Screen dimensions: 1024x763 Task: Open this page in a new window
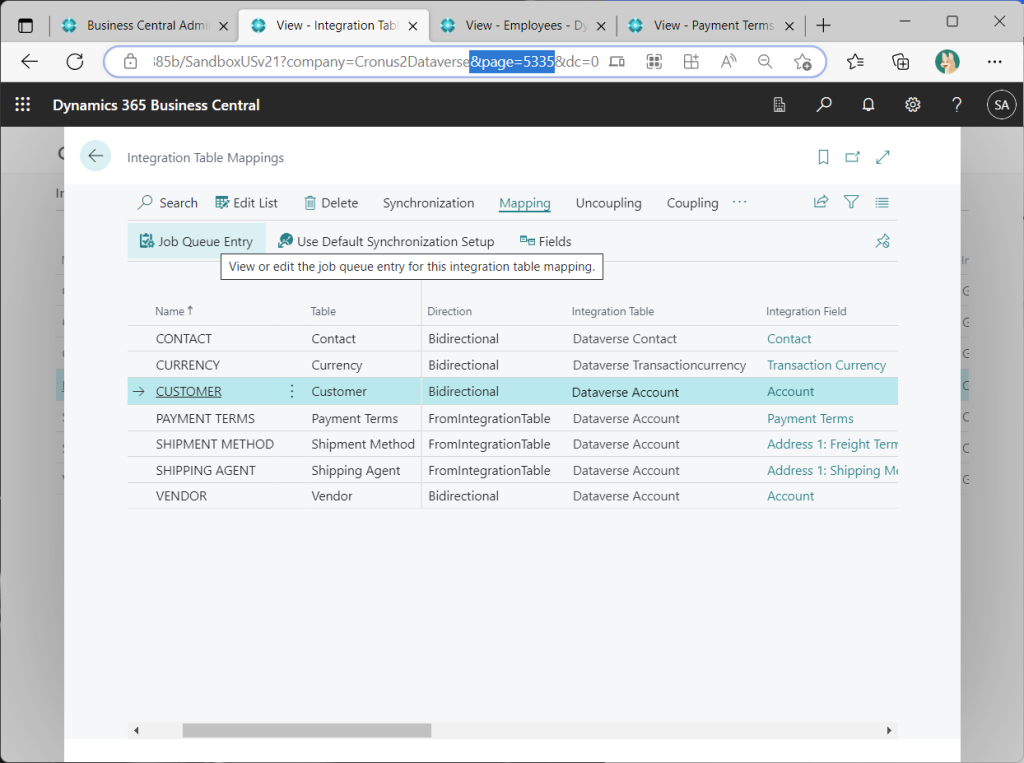pos(852,157)
